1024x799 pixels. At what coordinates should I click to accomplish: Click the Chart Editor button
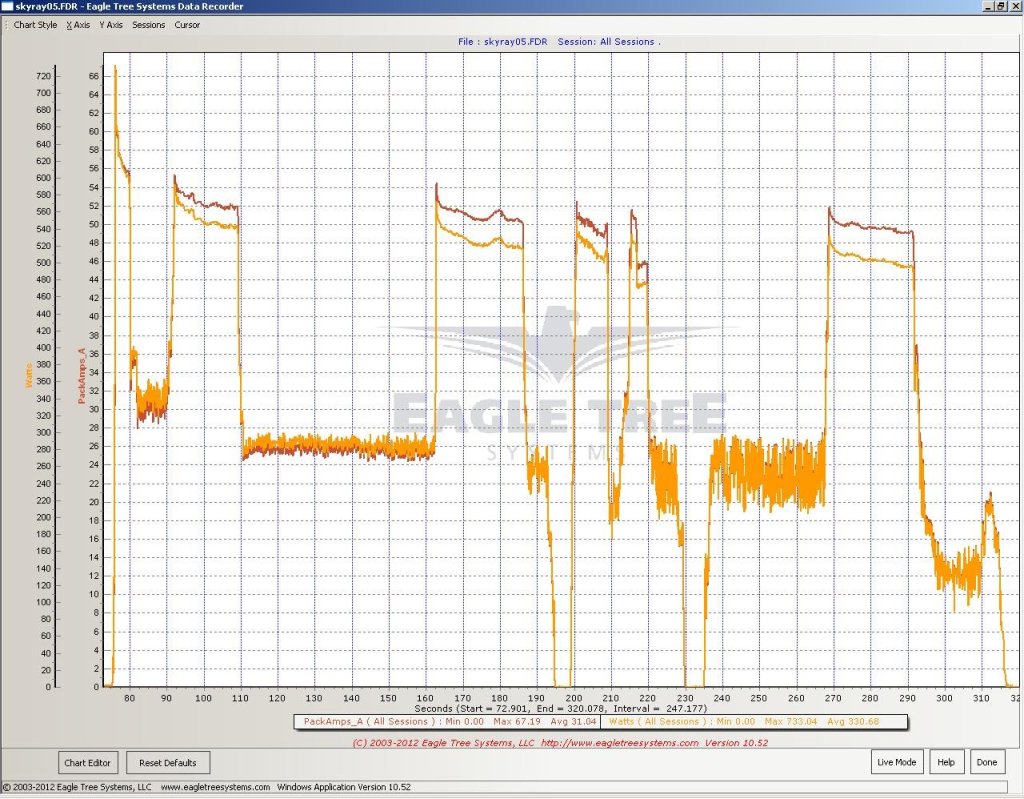(x=88, y=762)
